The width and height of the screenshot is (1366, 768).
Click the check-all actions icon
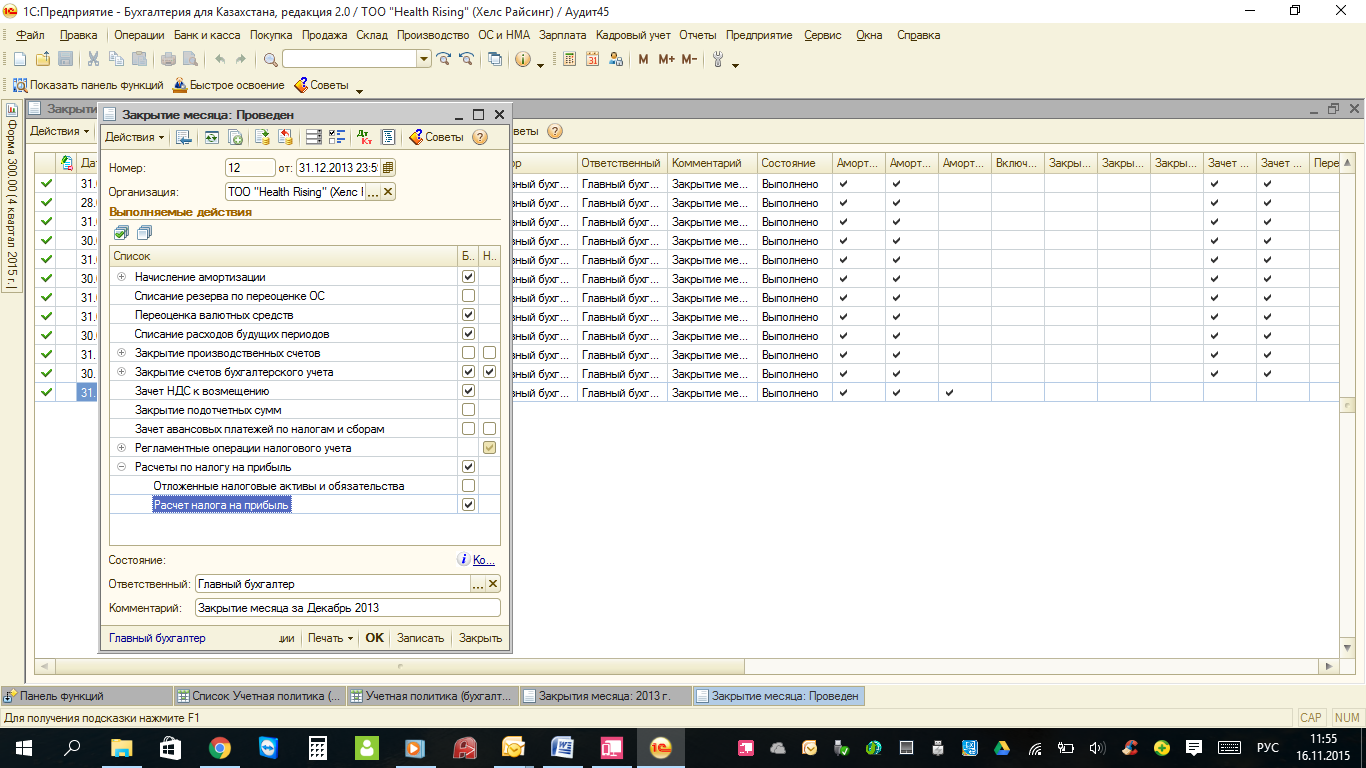(x=121, y=233)
